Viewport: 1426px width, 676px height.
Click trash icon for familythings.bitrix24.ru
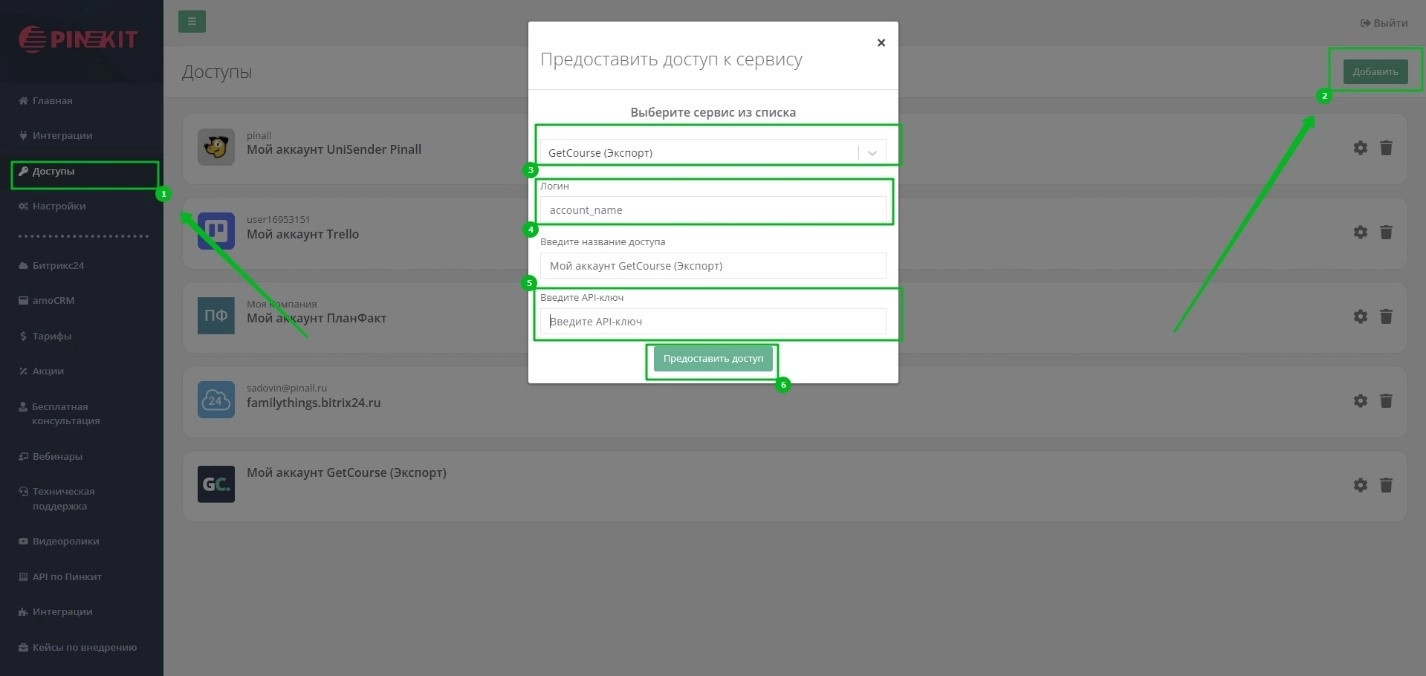1386,401
